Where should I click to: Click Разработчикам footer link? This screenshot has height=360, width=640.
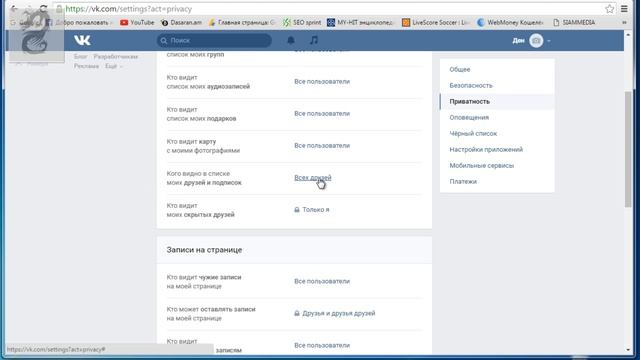[116, 56]
